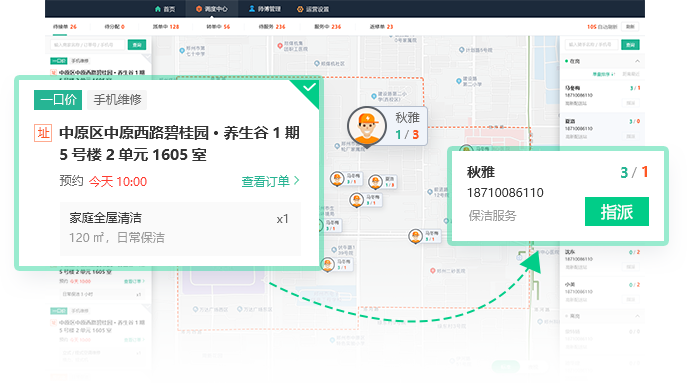Click the green 指派 assign button
Image resolution: width=687 pixels, height=383 pixels.
(617, 212)
